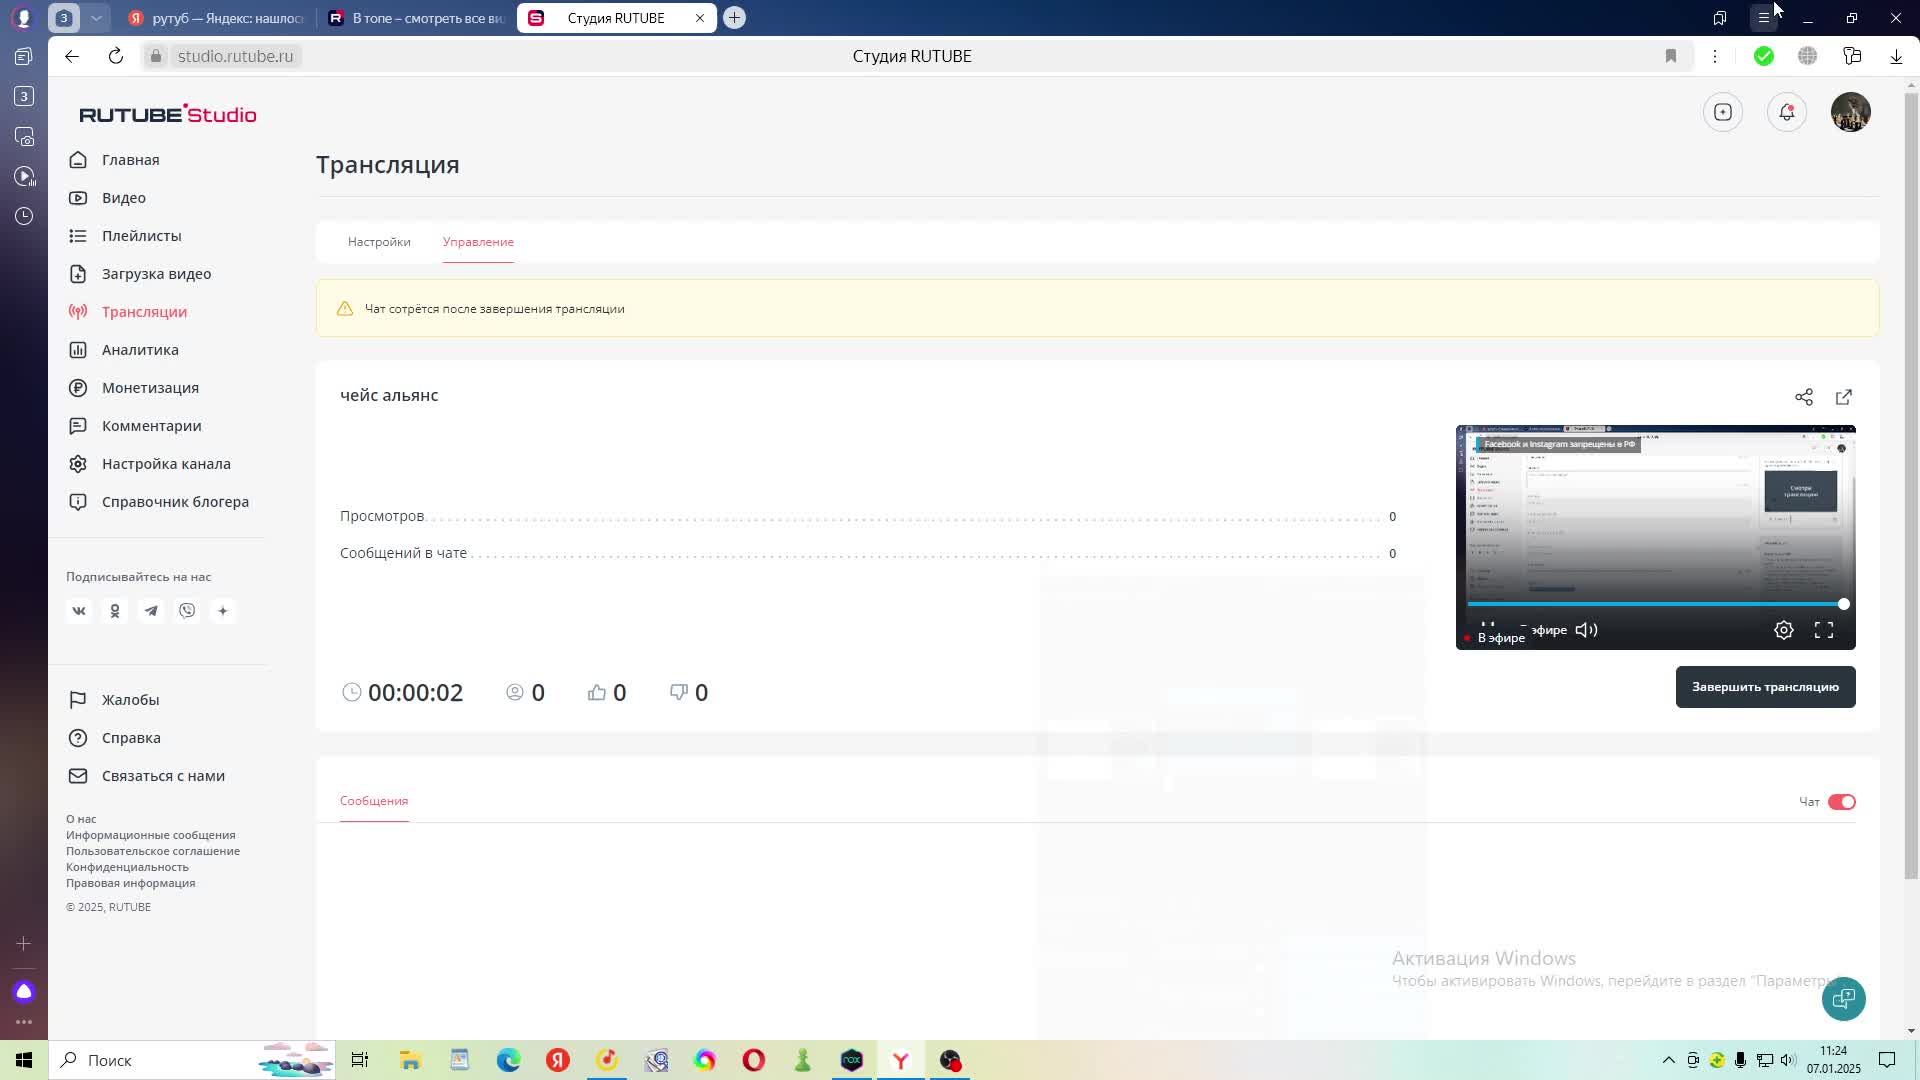Enter fullscreen in the stream preview
The image size is (1920, 1080).
click(x=1823, y=630)
